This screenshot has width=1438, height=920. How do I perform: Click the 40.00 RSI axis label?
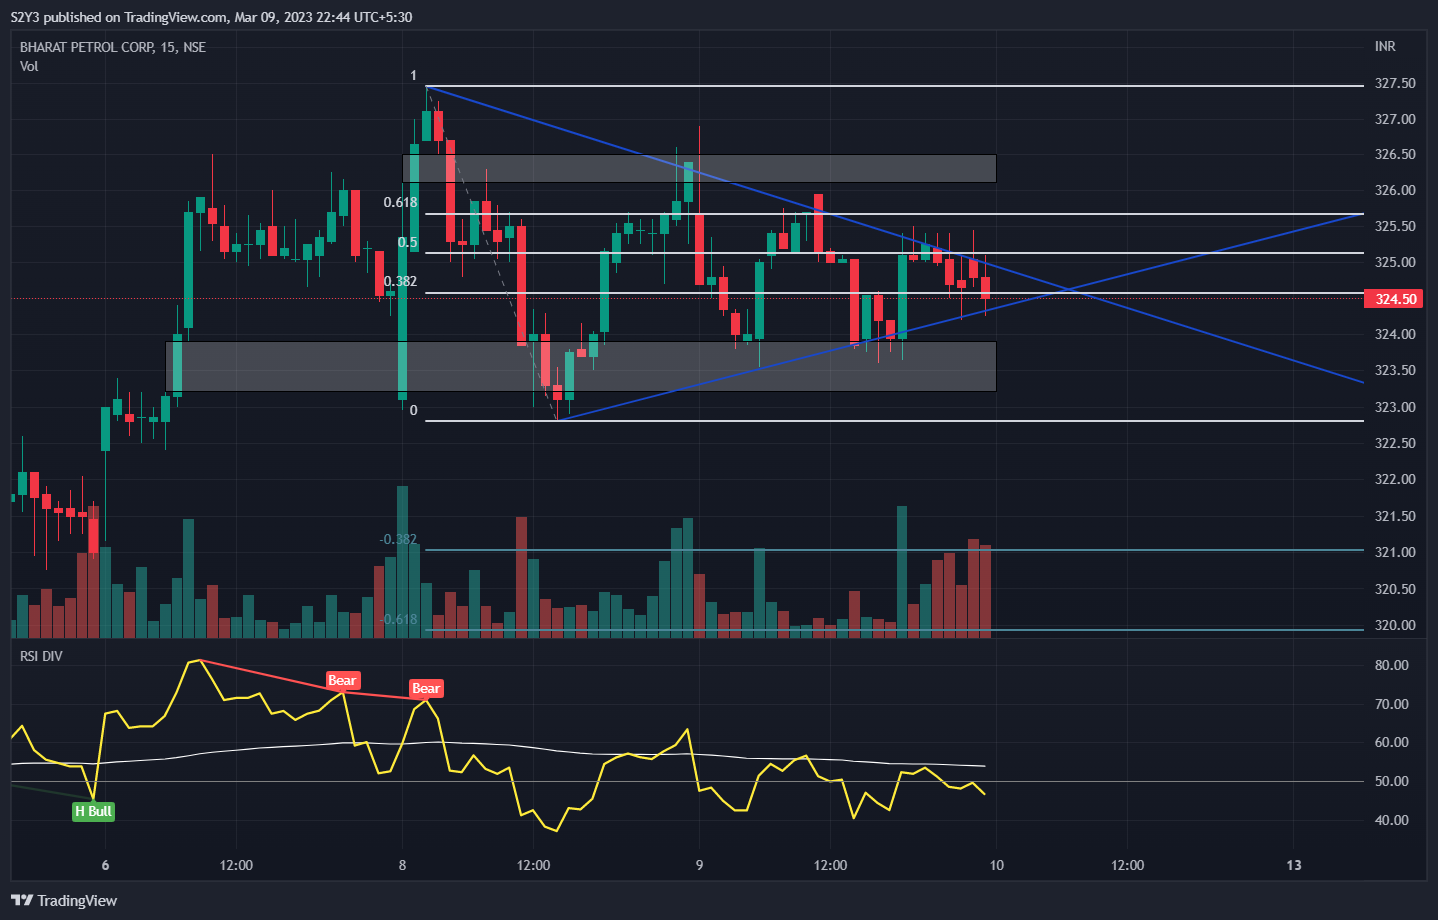(x=1391, y=821)
